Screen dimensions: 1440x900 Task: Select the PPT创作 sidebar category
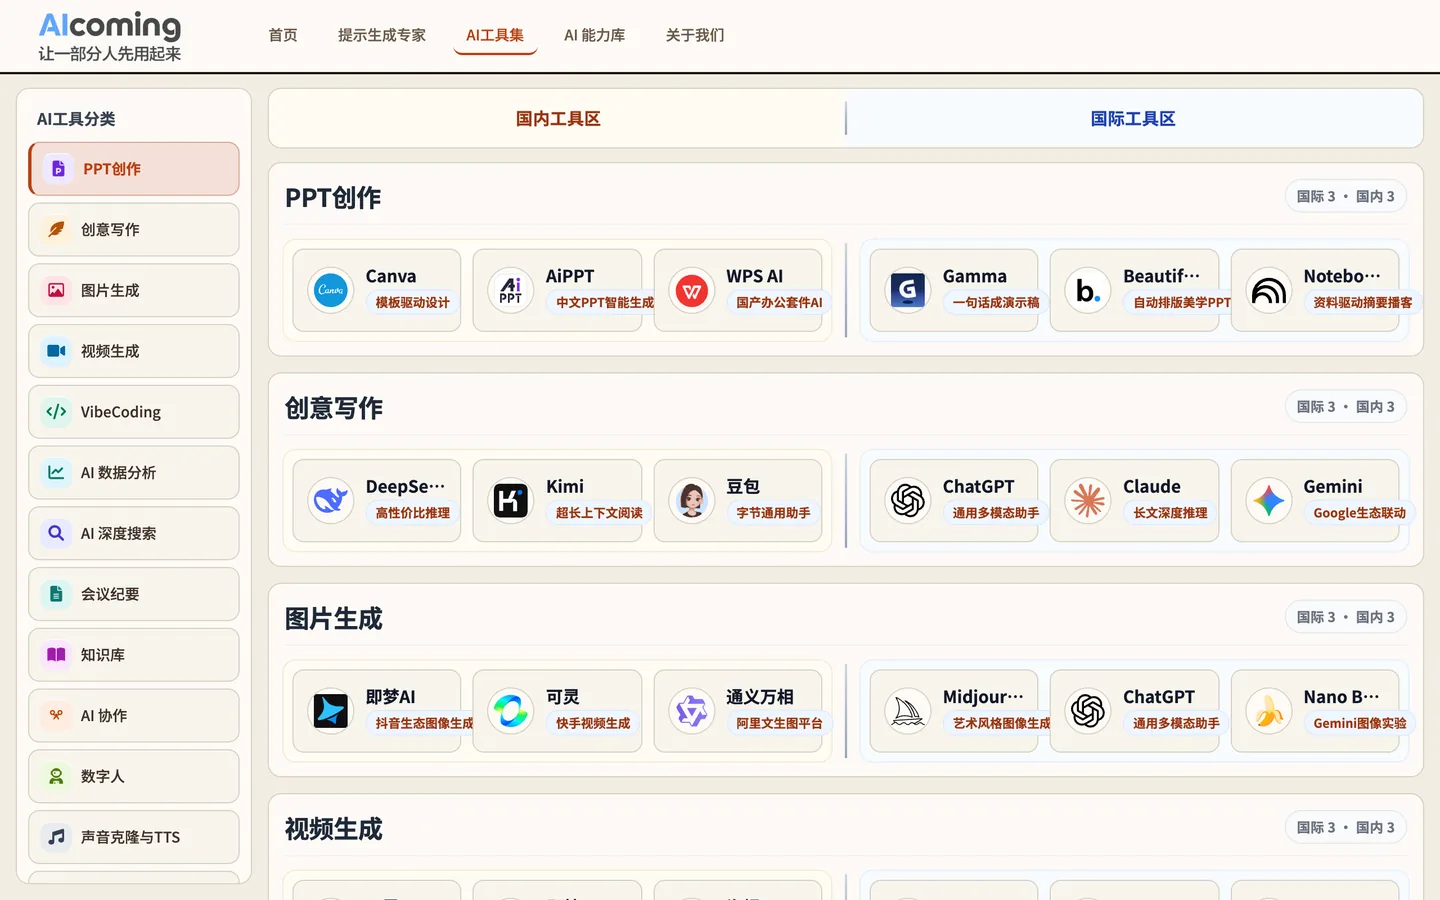point(134,169)
